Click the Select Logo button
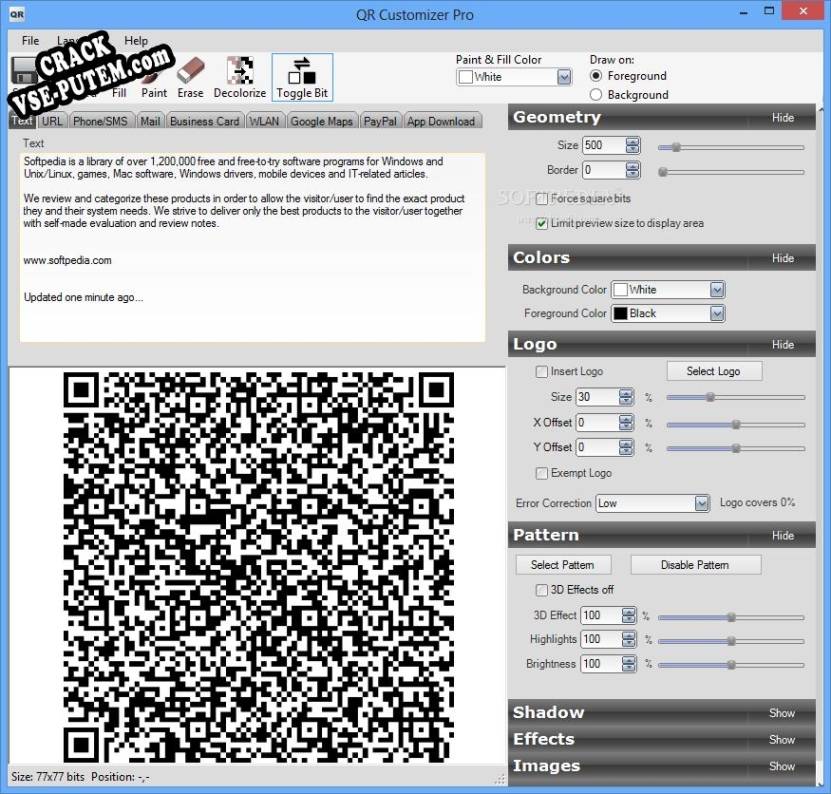The height and width of the screenshot is (794, 831). 713,372
